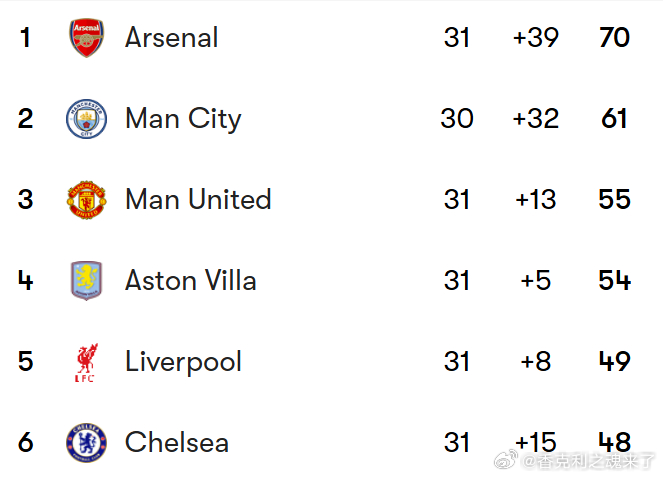Click Liverpool's position number 5
Image resolution: width=663 pixels, height=477 pixels.
(x=25, y=362)
